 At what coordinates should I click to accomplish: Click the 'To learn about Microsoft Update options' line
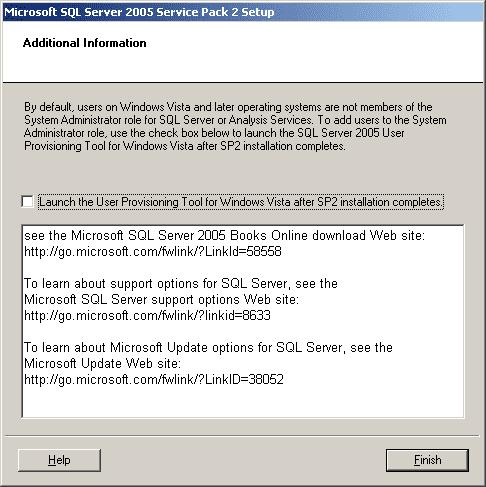pos(208,347)
